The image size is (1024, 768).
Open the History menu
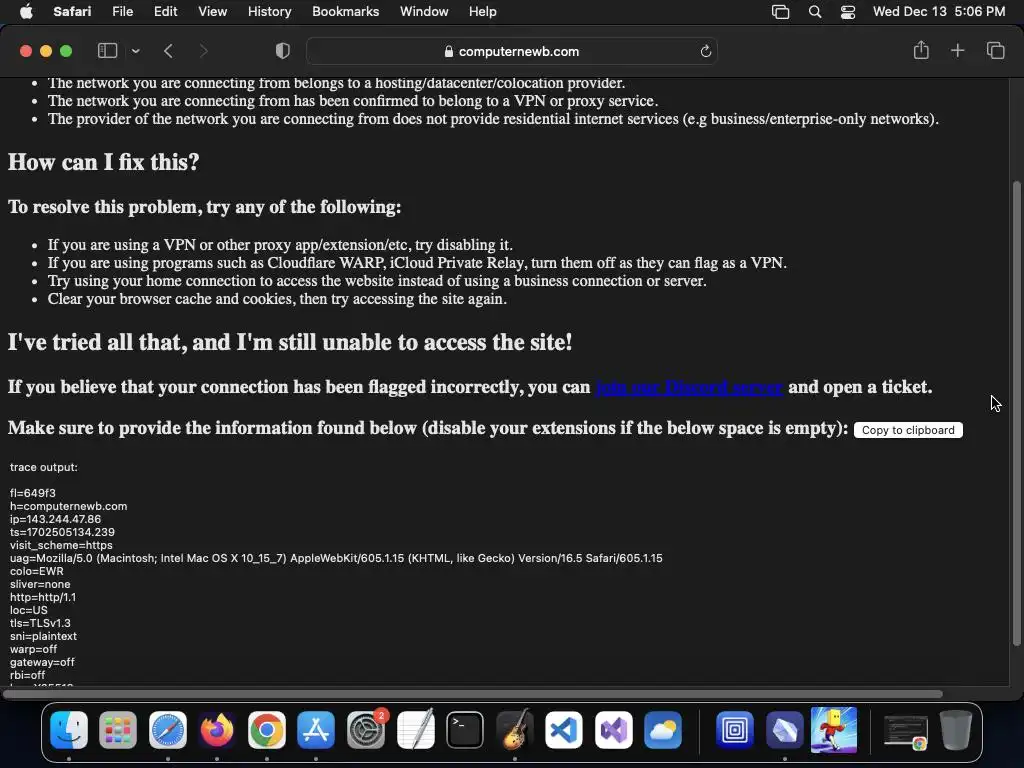[x=269, y=12]
